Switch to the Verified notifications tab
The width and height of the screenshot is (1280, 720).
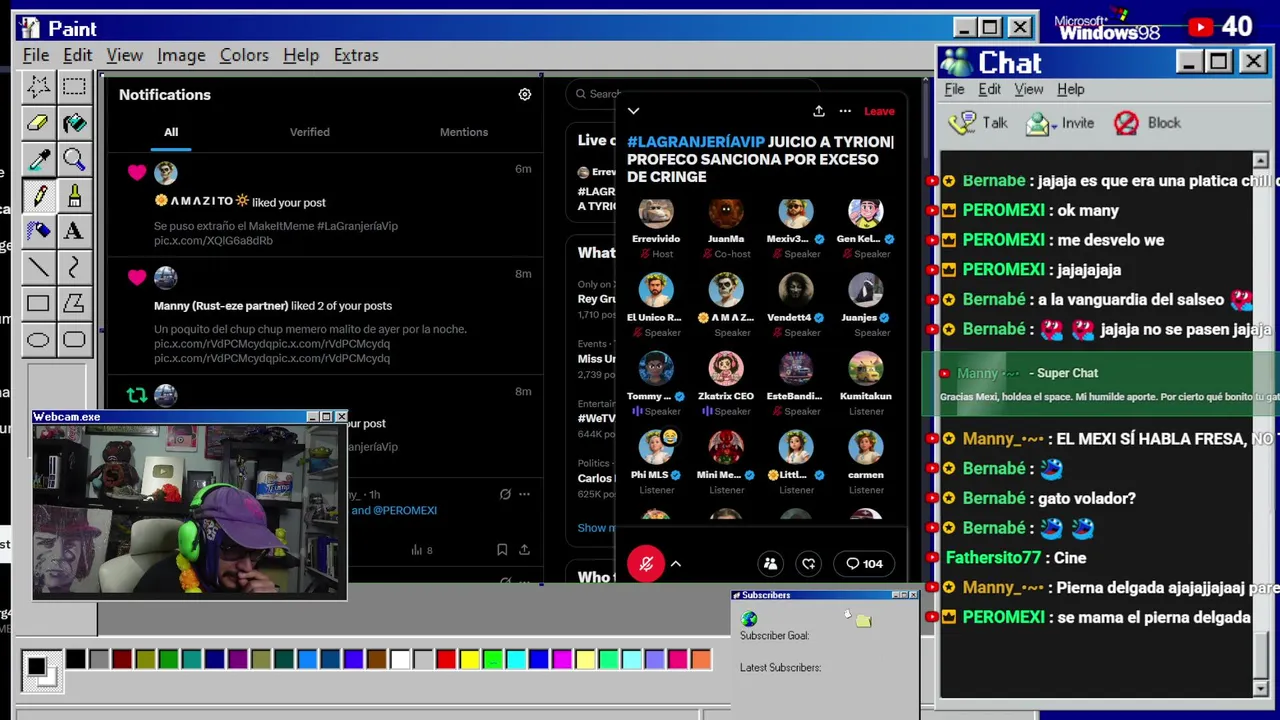(x=309, y=132)
